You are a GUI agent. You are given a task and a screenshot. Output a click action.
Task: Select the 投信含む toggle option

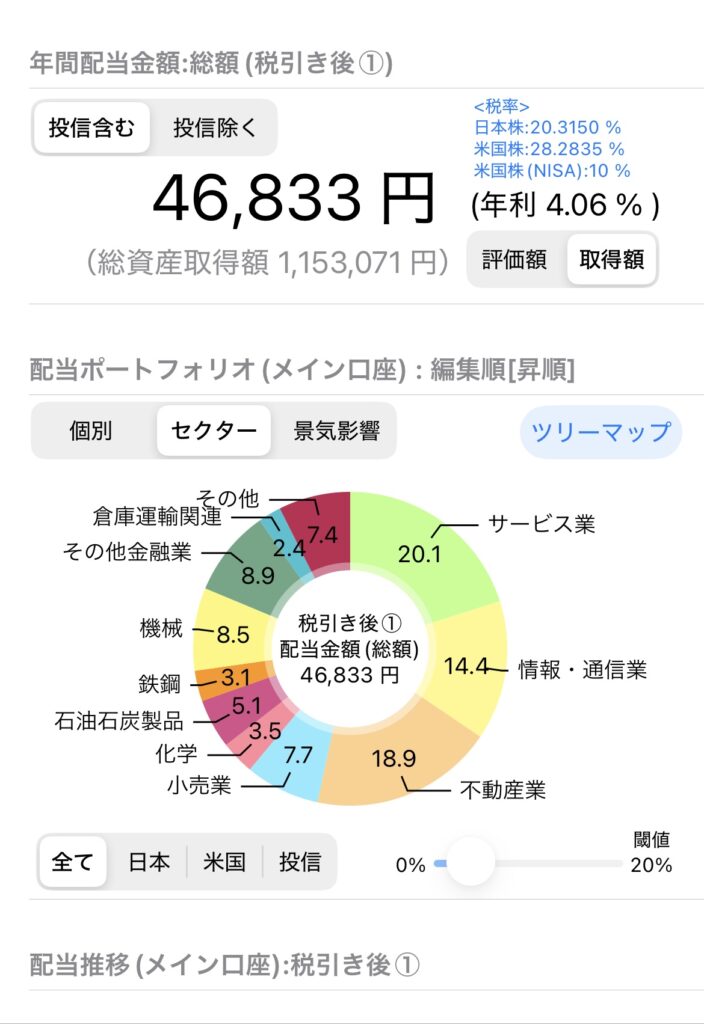click(91, 128)
